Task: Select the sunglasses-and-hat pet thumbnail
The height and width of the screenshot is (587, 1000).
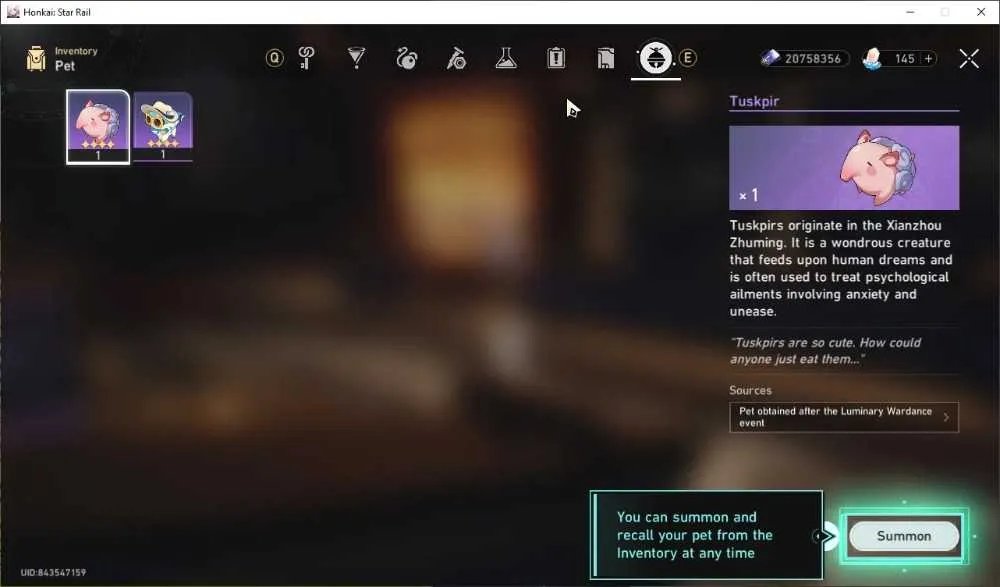Action: click(x=163, y=126)
